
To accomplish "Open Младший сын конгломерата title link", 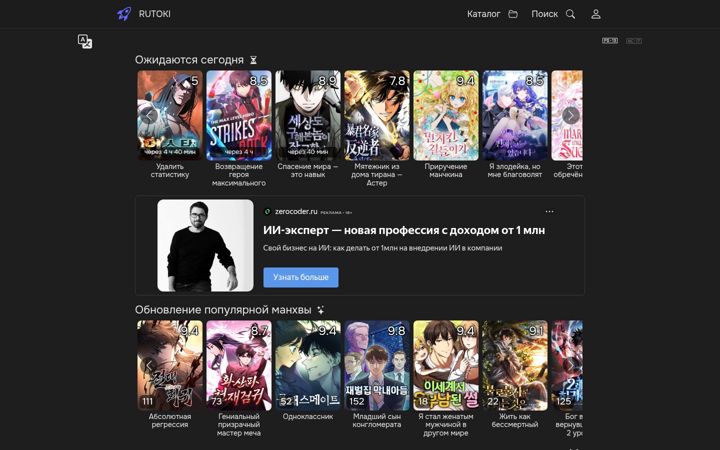I will 377,421.
